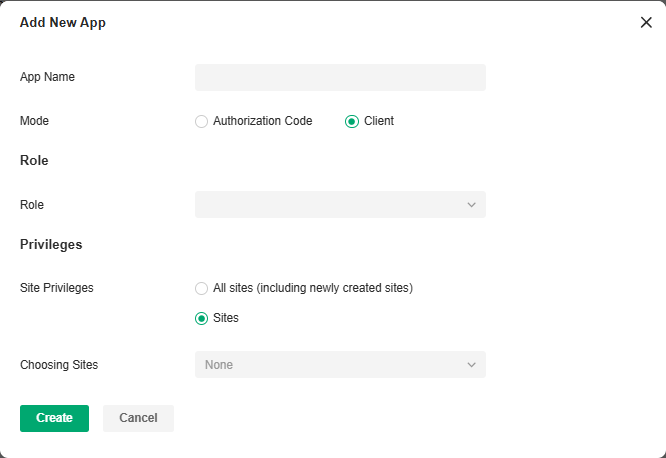Image resolution: width=666 pixels, height=458 pixels.
Task: Click the Choosing Sites label
Action: coord(59,365)
